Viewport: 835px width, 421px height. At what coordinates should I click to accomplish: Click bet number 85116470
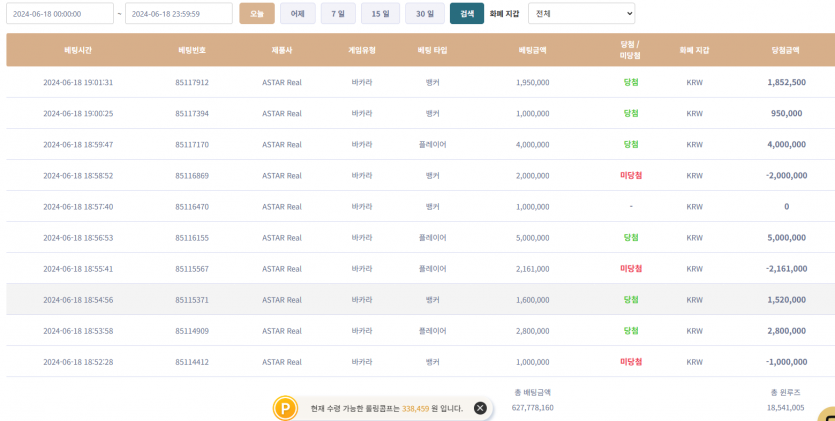pos(192,207)
